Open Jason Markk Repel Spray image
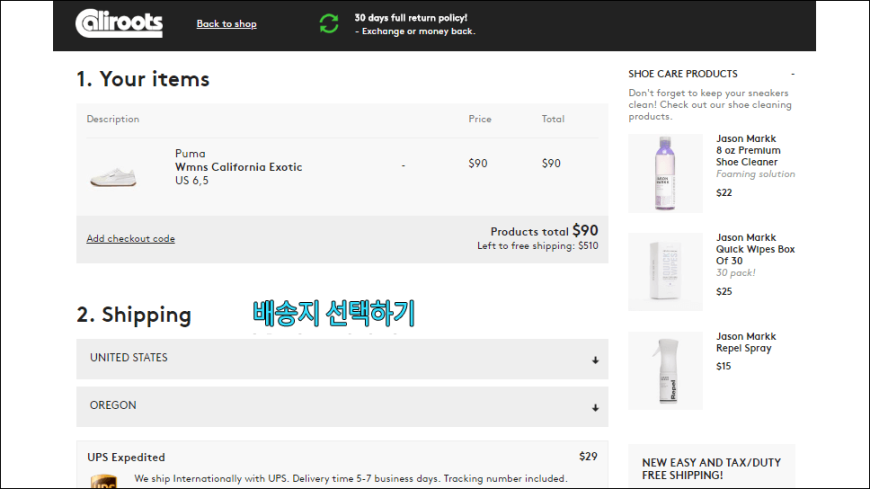 click(665, 371)
